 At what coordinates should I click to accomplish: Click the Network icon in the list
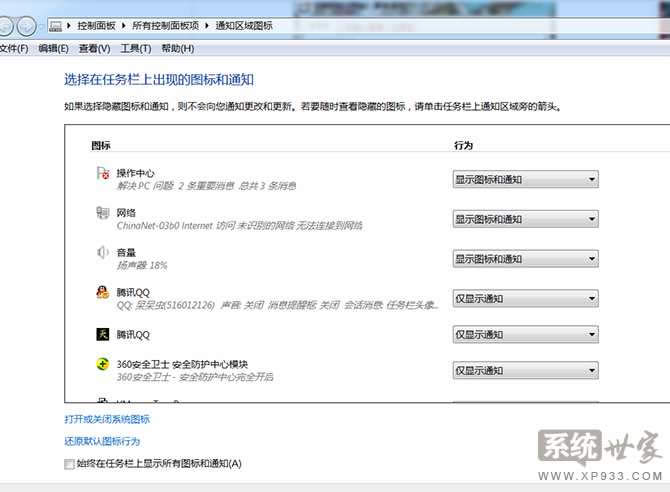pos(103,212)
